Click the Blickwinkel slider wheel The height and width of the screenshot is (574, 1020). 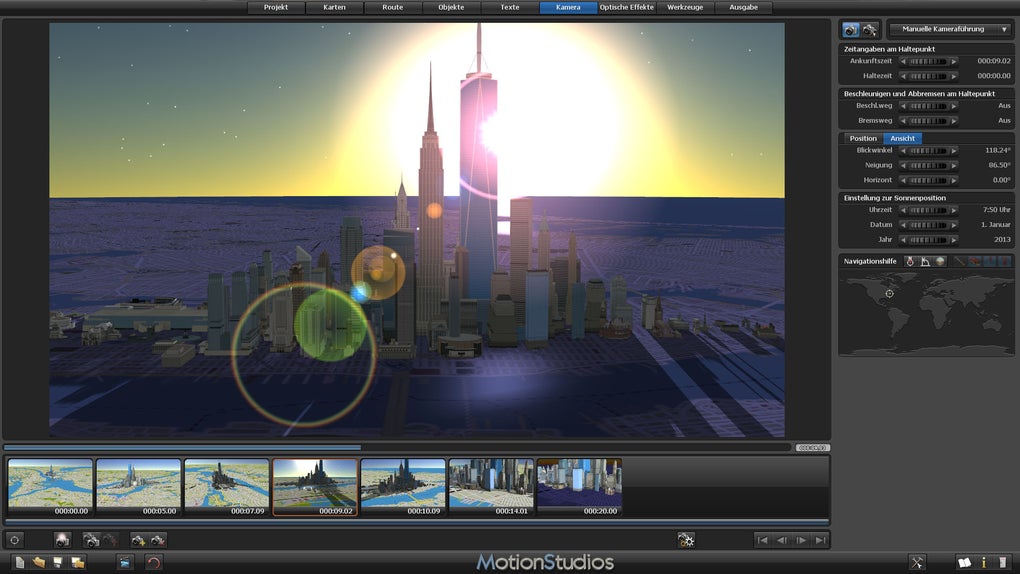(928, 151)
